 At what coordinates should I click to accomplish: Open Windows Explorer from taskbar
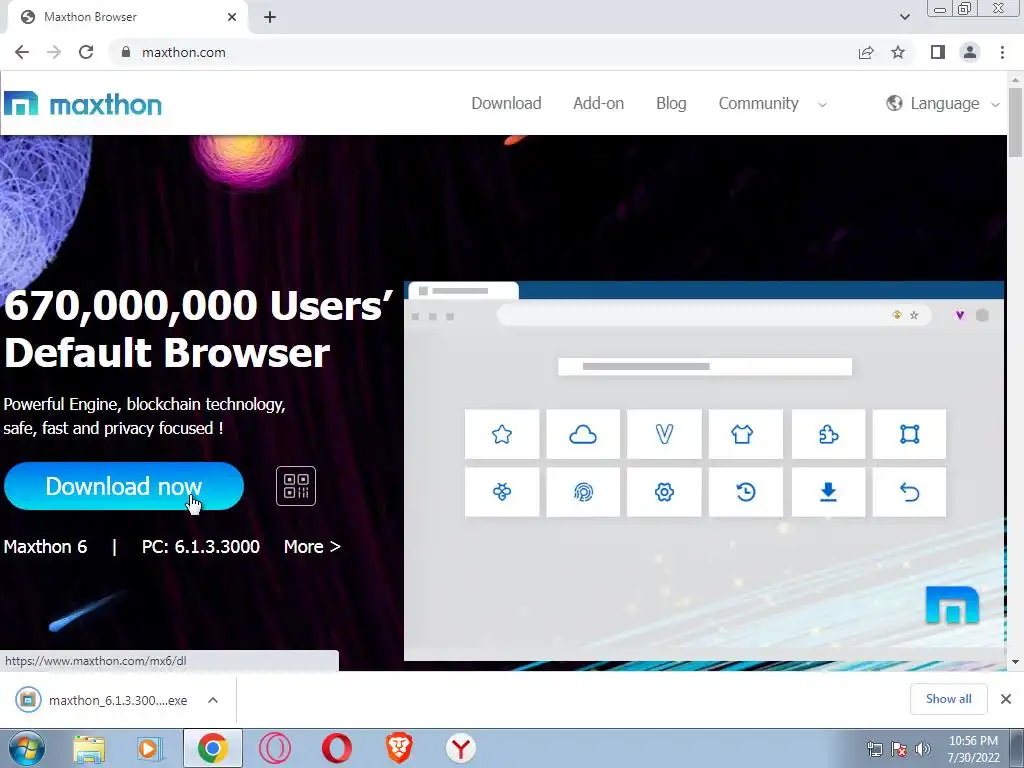tap(89, 748)
